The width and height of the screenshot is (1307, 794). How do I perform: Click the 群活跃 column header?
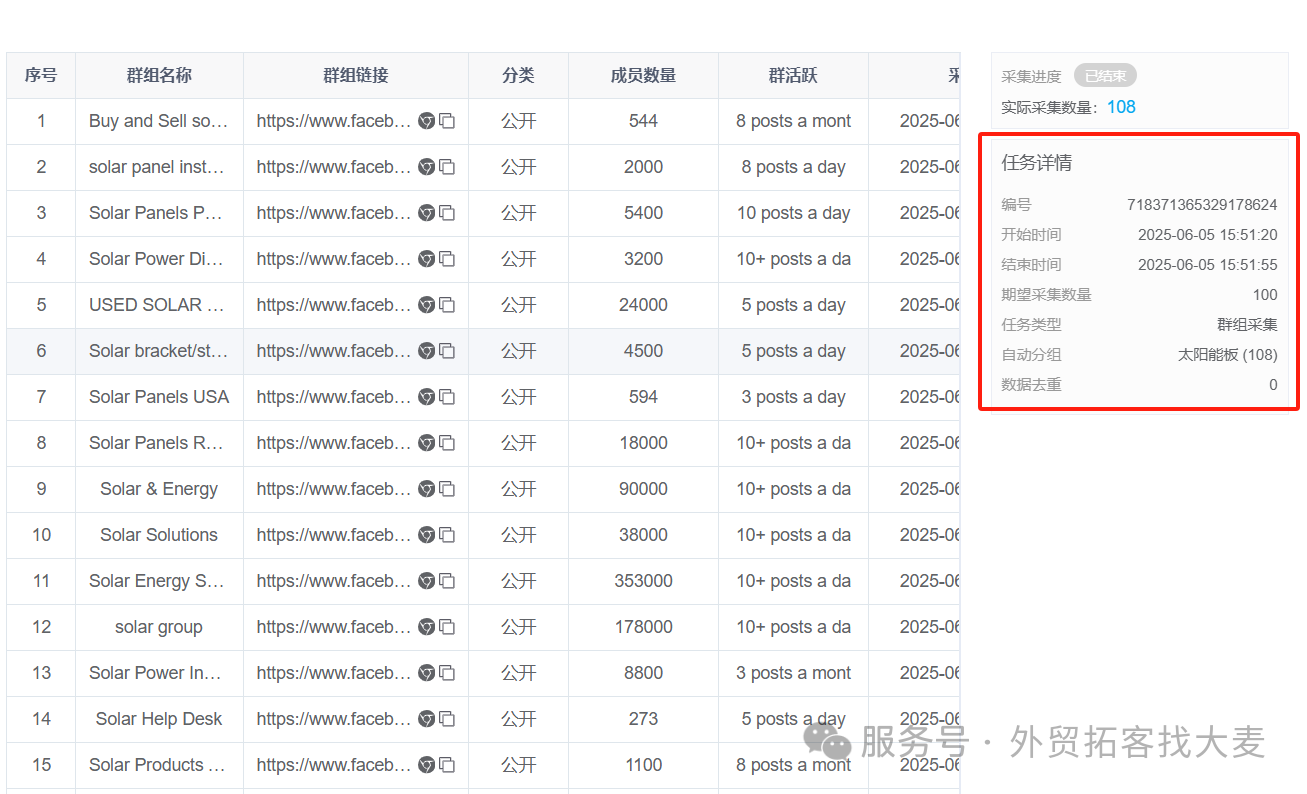click(794, 75)
